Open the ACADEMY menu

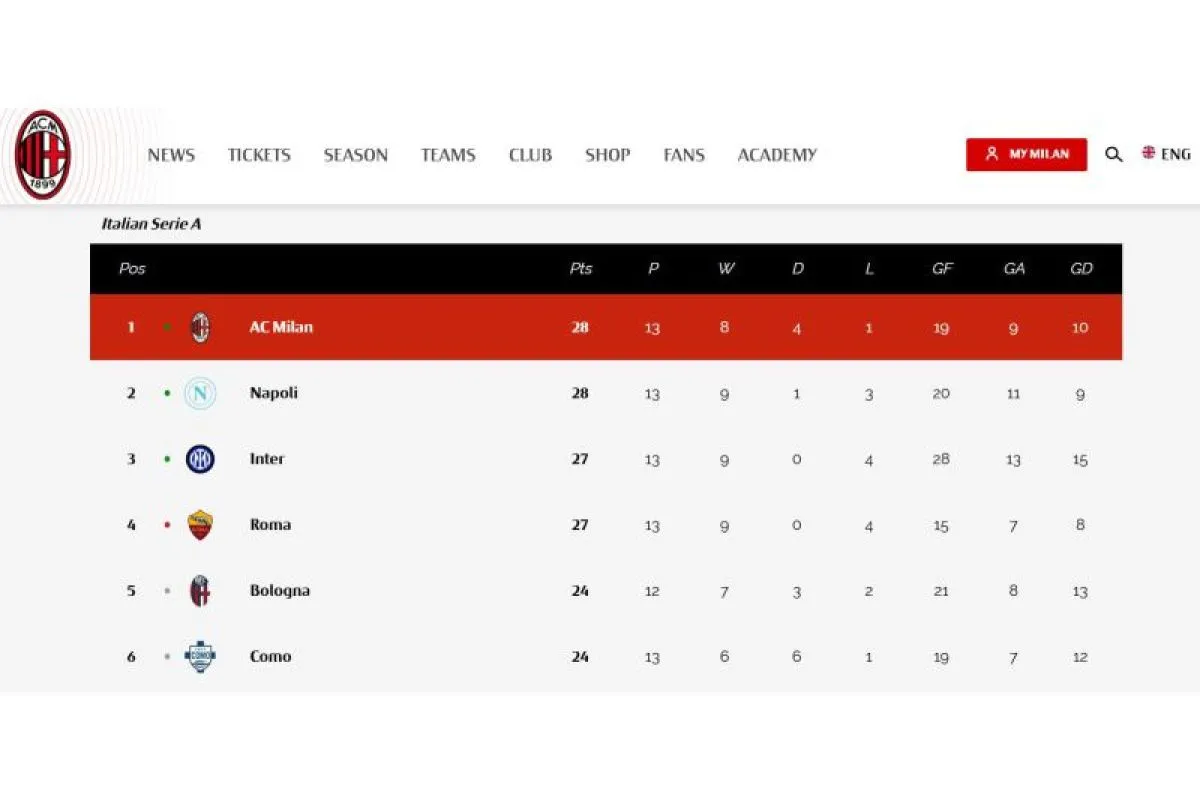pos(777,155)
